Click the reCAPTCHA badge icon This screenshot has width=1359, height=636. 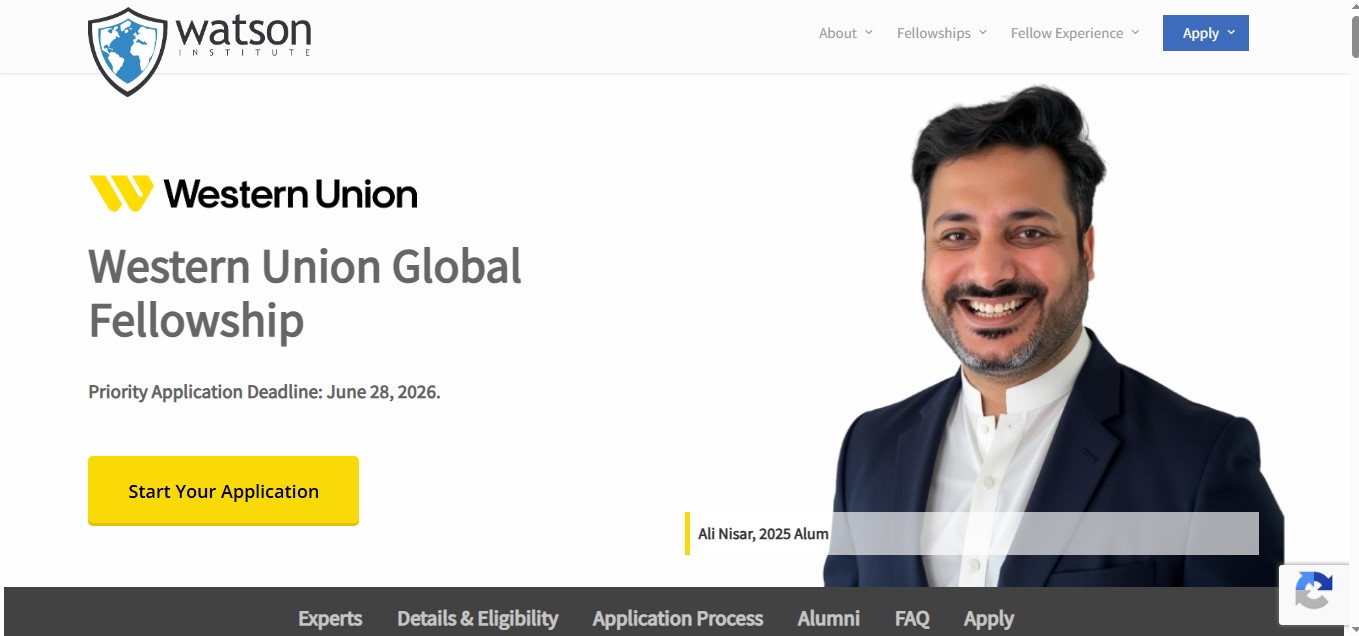[x=1313, y=592]
